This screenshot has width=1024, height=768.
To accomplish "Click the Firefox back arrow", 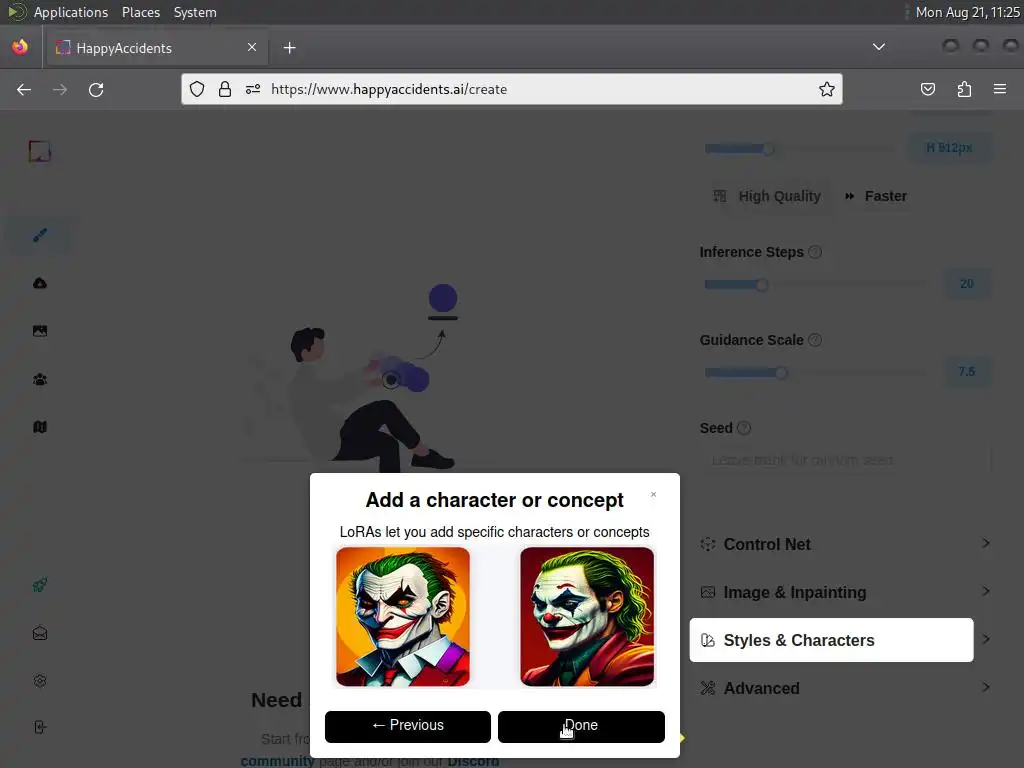I will 24,89.
